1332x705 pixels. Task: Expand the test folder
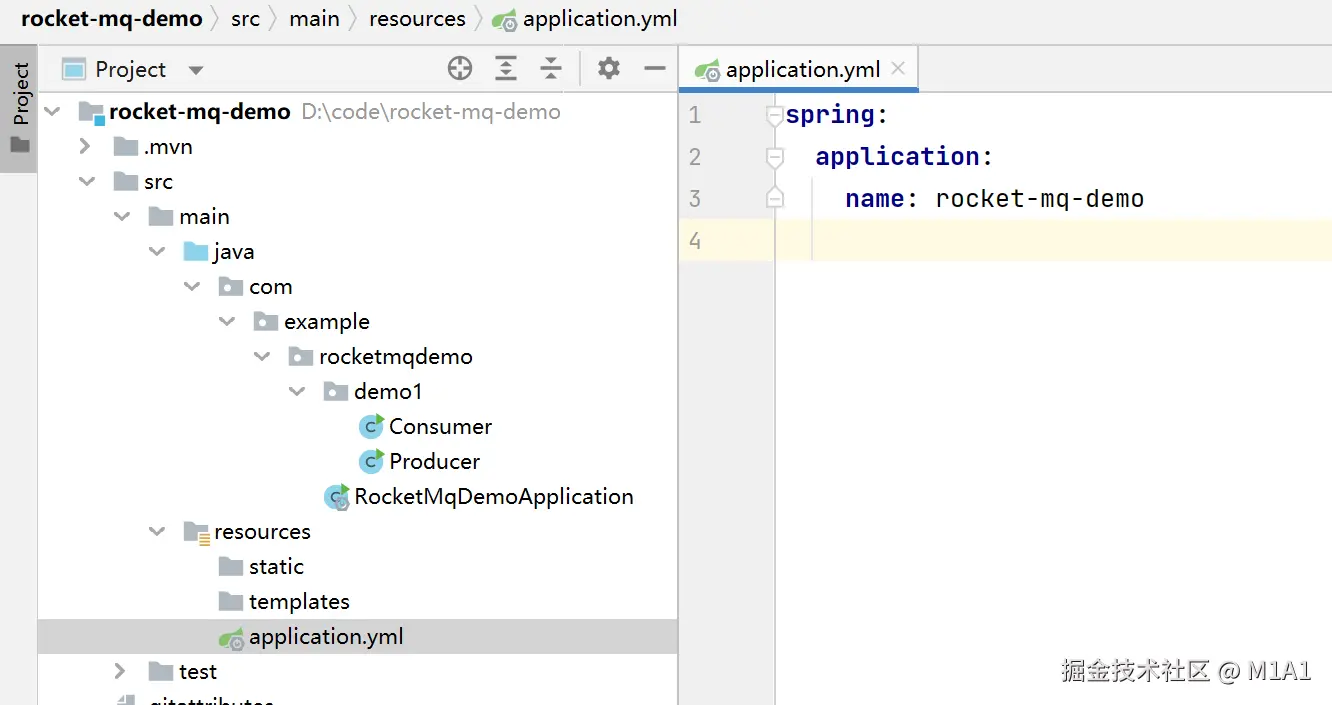click(120, 671)
